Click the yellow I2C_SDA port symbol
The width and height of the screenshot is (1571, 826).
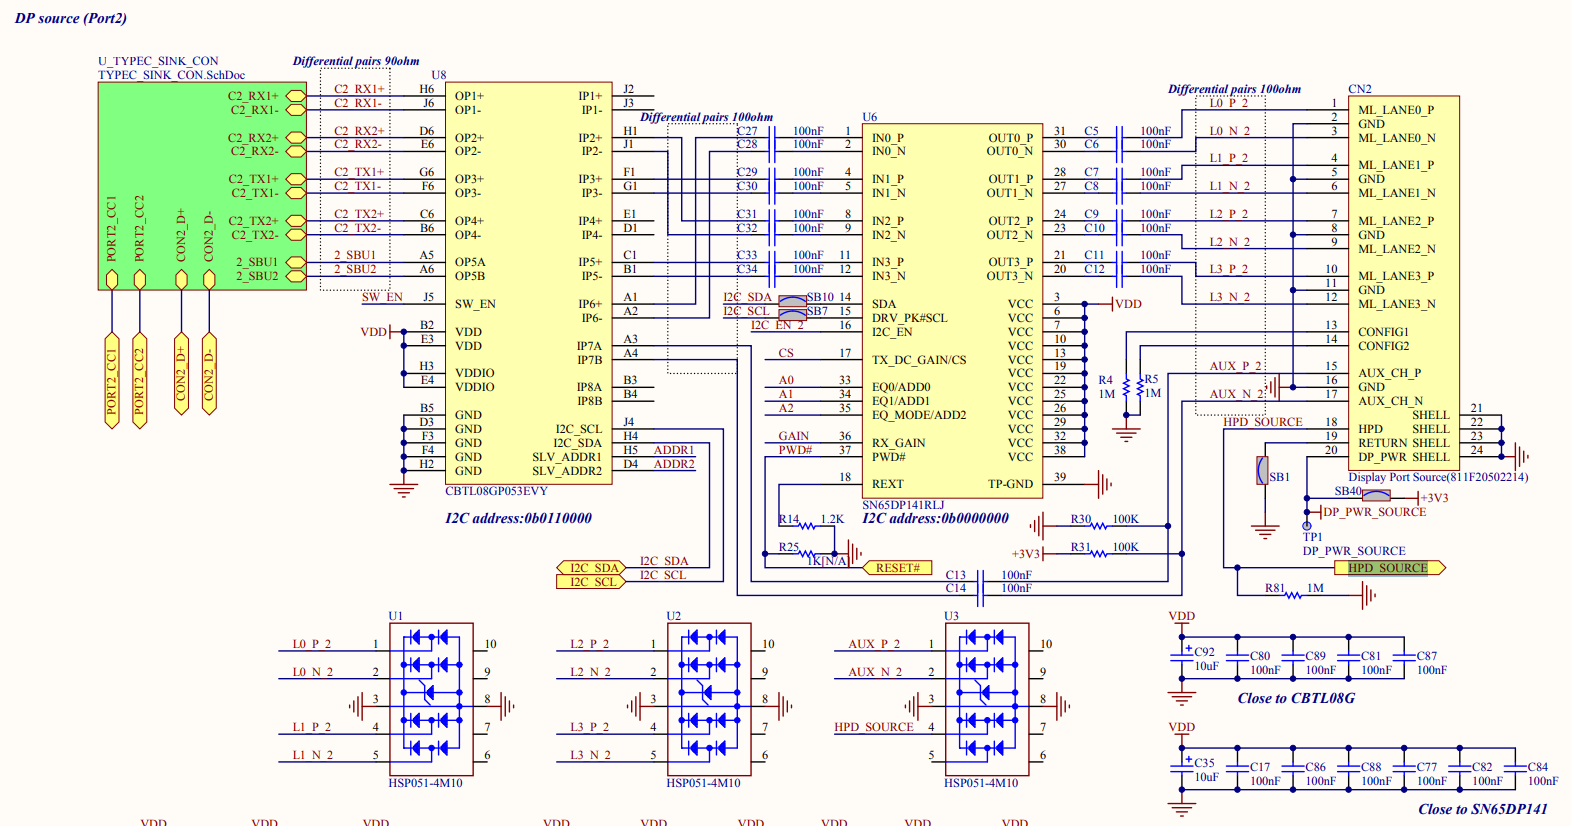592,568
